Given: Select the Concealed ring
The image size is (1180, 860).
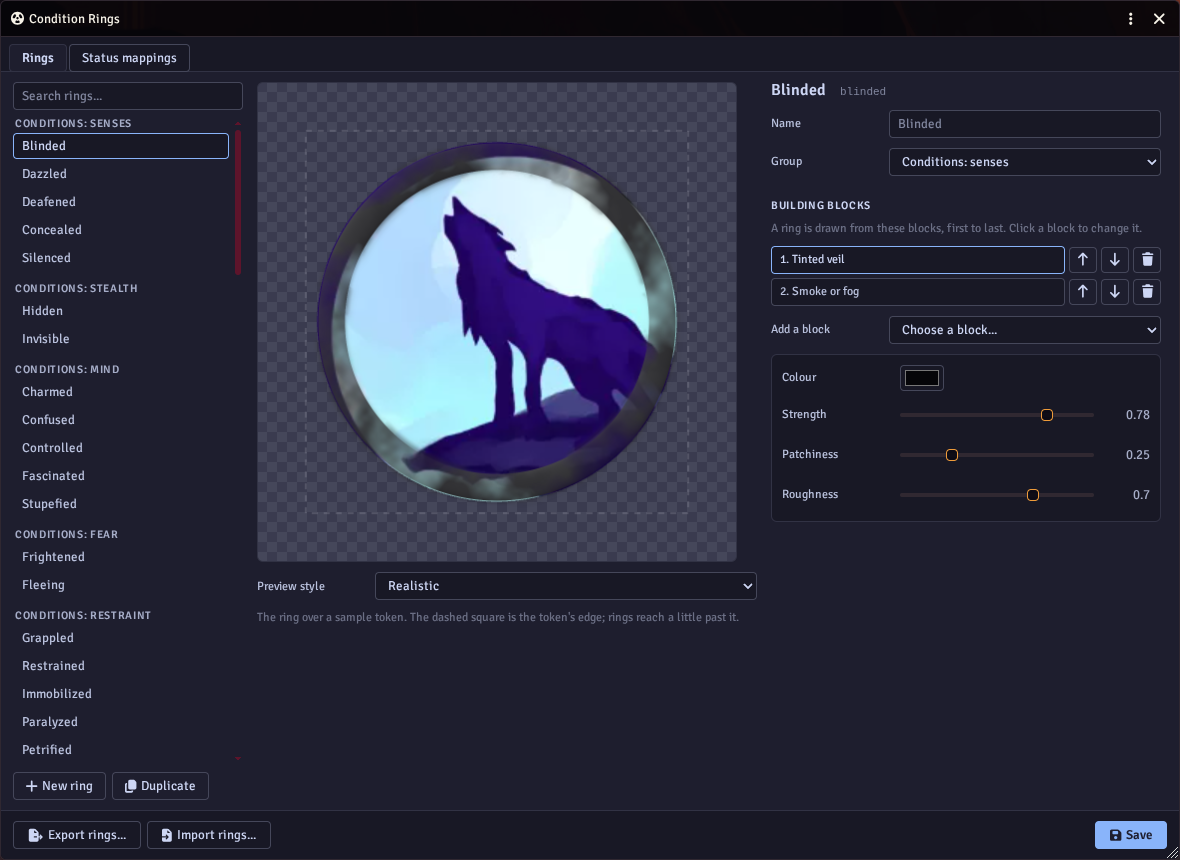Looking at the screenshot, I should 120,229.
